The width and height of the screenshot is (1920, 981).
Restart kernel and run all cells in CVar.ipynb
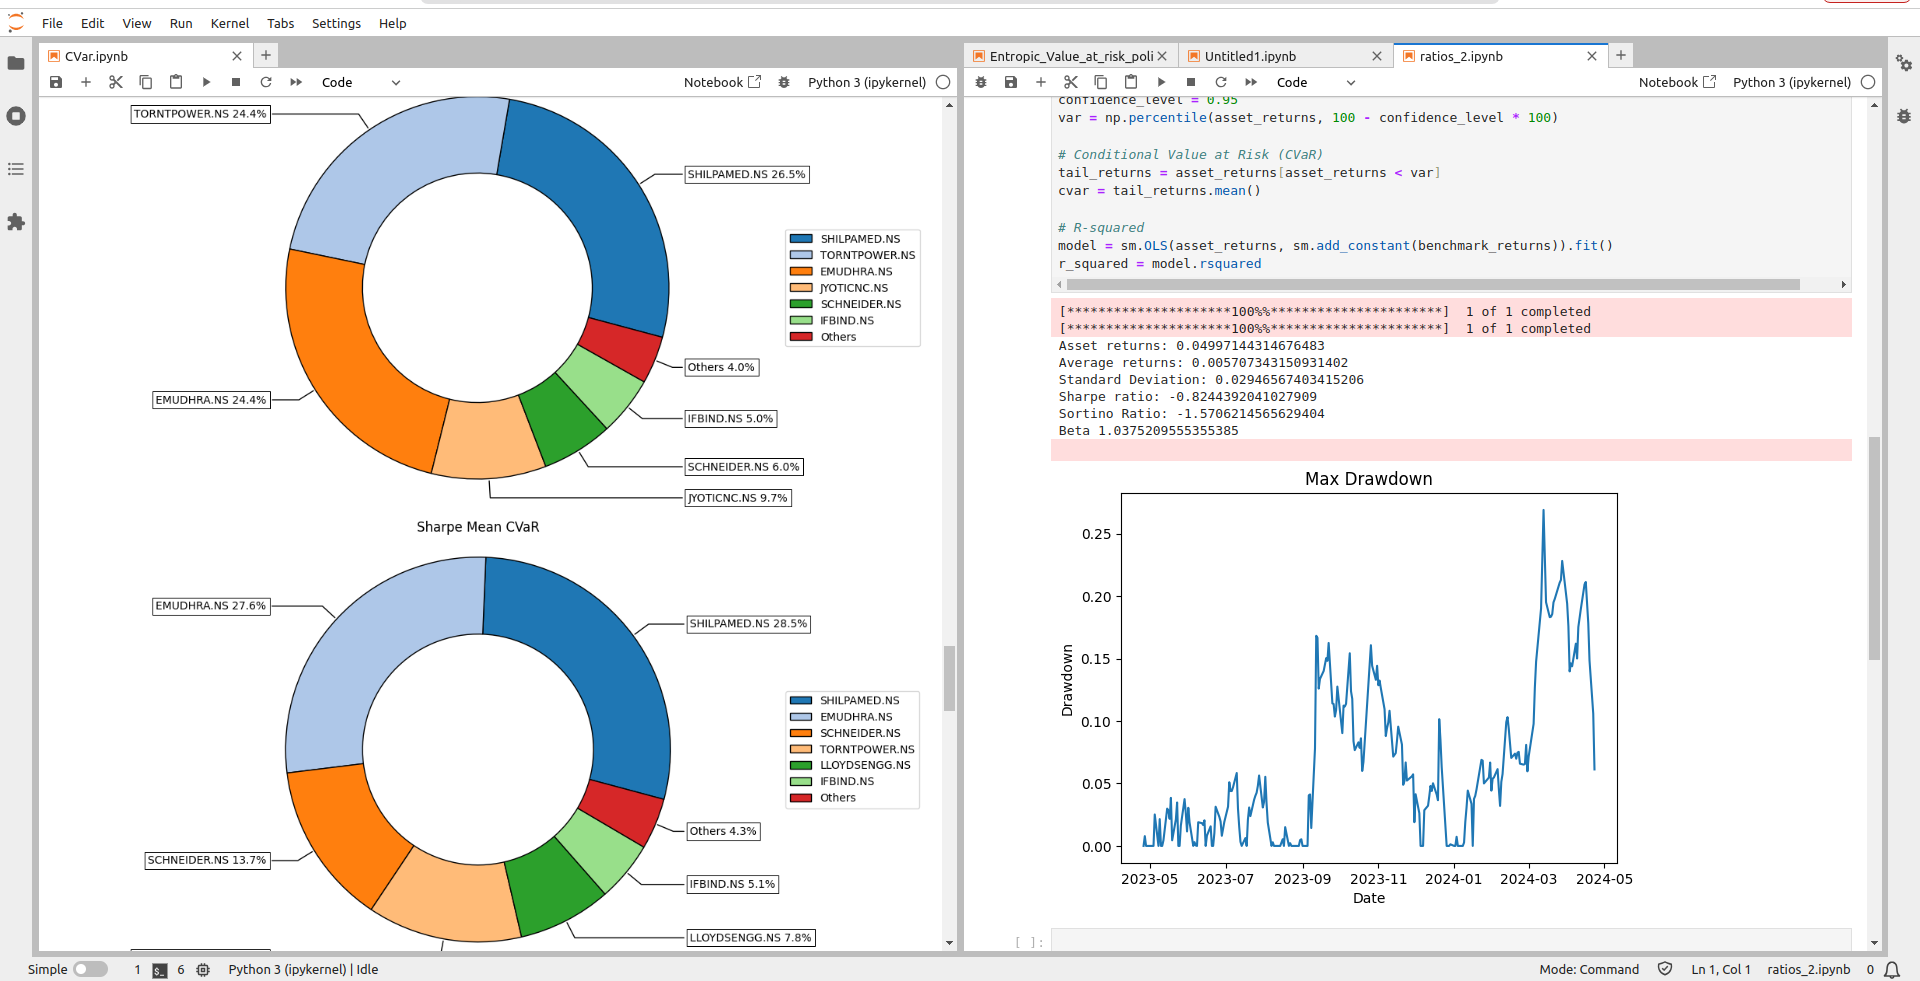click(x=296, y=82)
